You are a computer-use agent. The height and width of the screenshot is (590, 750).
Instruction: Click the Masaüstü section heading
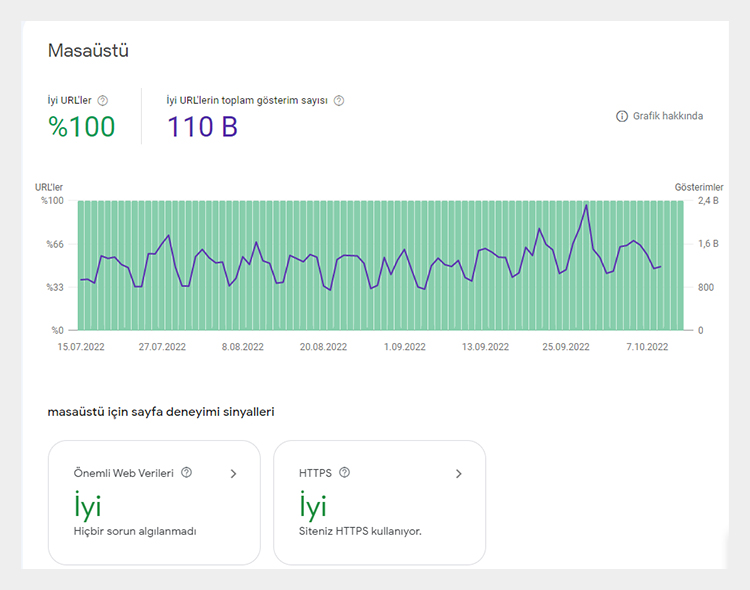[88, 50]
